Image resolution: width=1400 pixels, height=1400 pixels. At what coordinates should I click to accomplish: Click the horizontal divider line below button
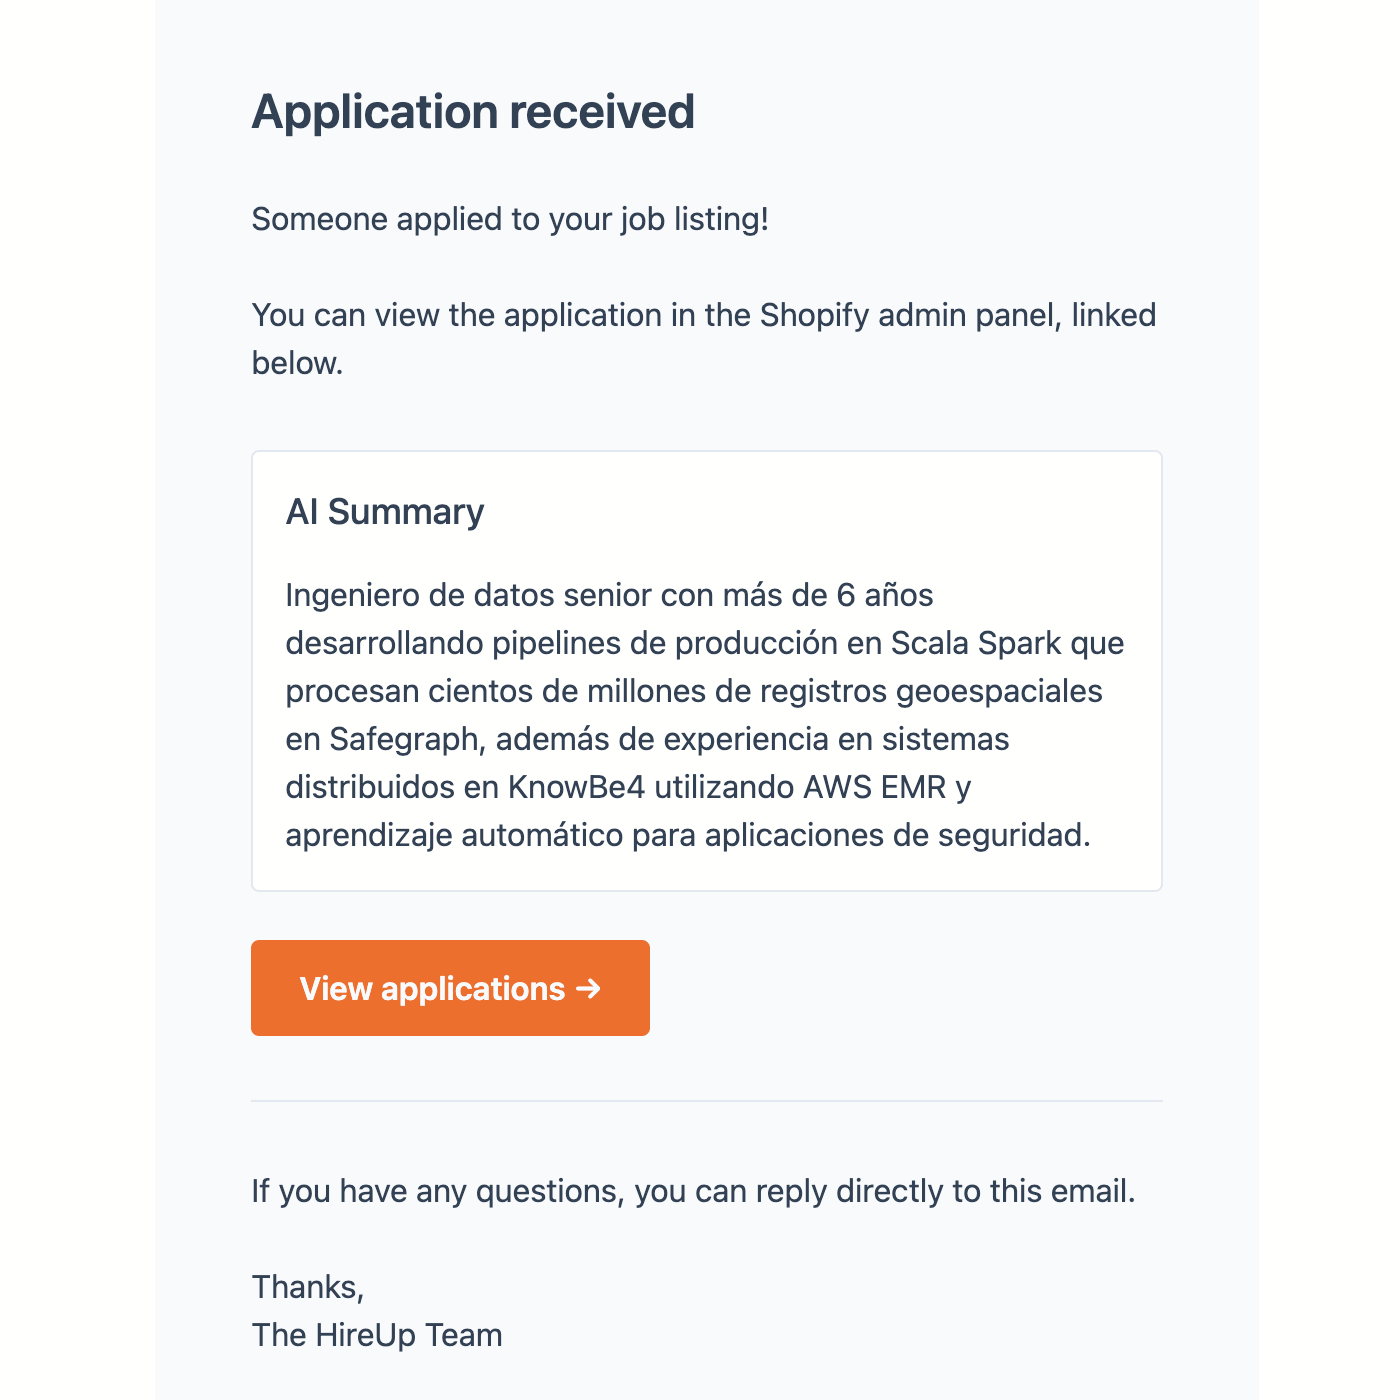pyautogui.click(x=706, y=1101)
